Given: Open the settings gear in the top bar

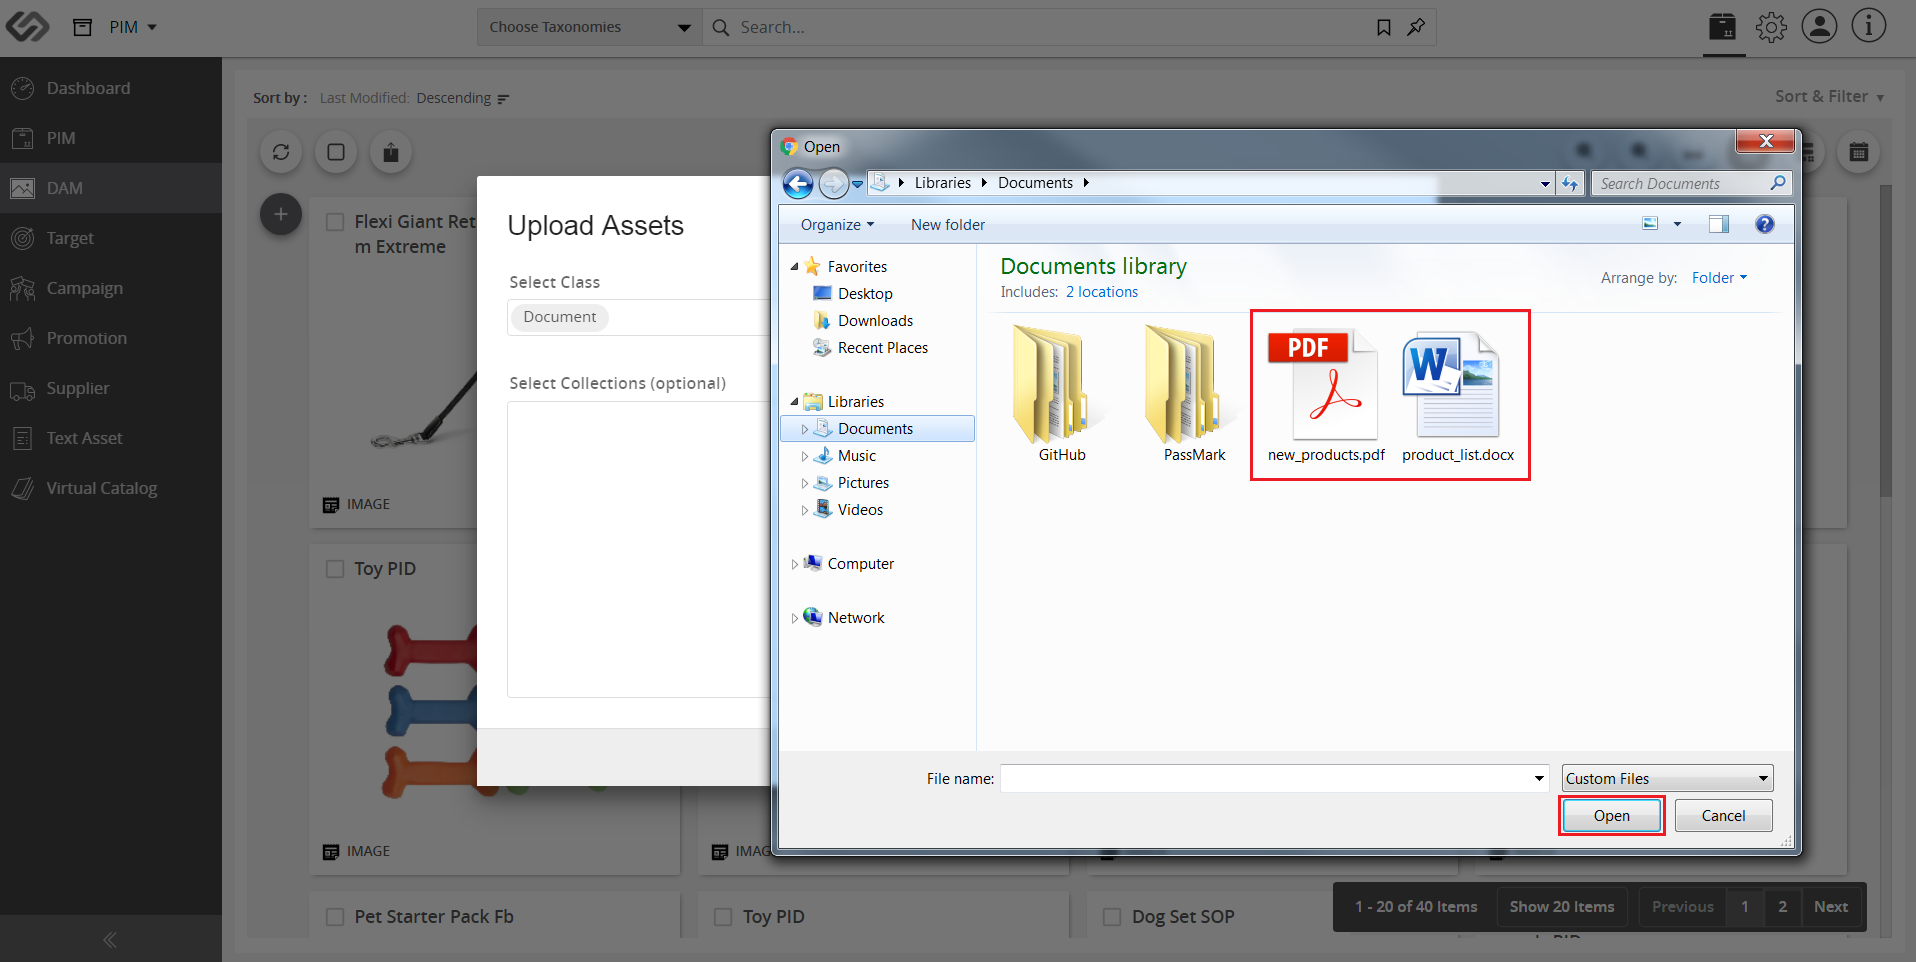Looking at the screenshot, I should point(1771,27).
